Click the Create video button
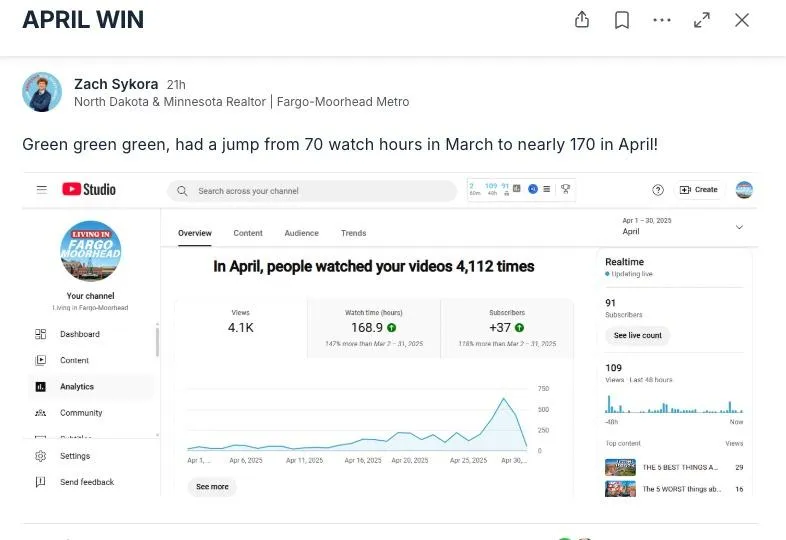This screenshot has height=540, width=786. pos(699,190)
